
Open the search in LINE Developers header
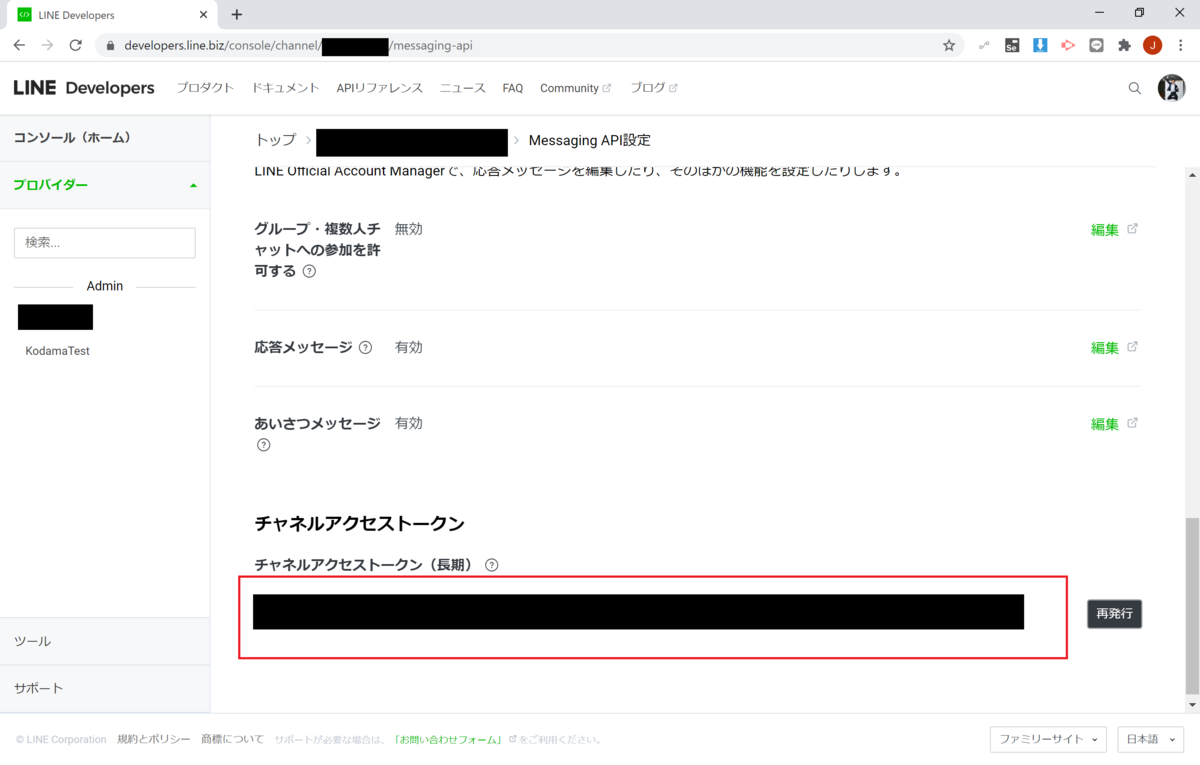pos(1134,88)
